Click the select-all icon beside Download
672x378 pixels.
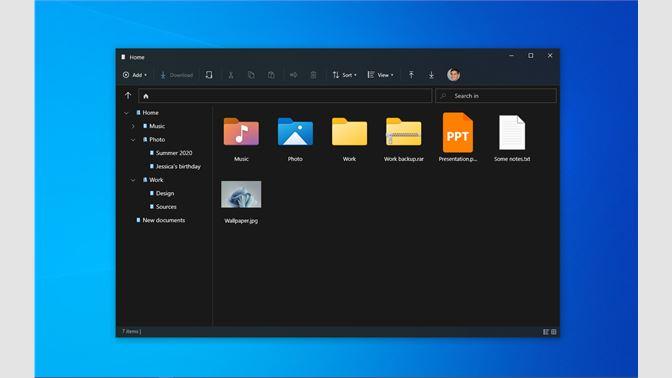[x=209, y=75]
